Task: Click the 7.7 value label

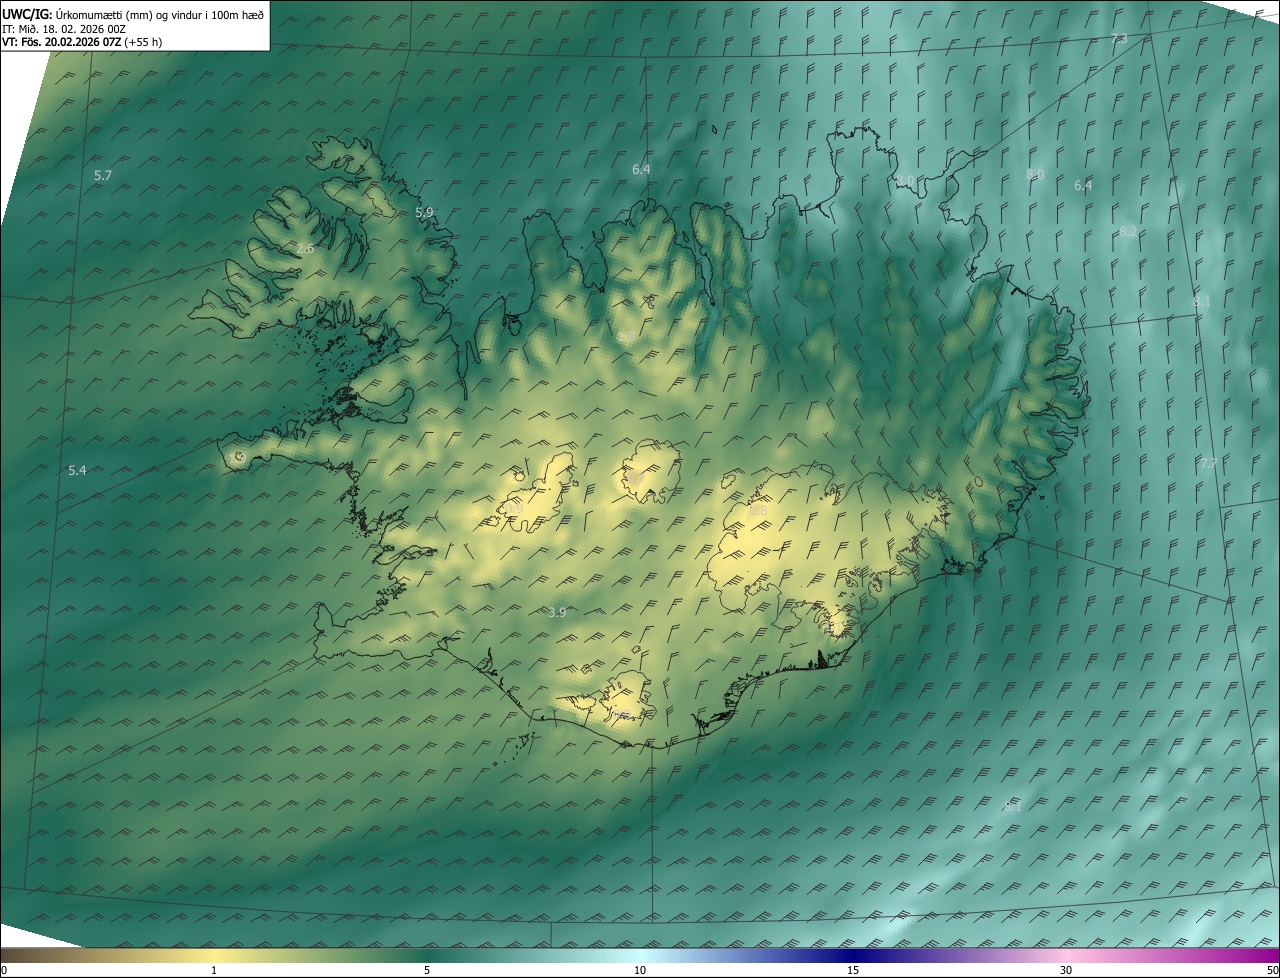Action: point(1209,463)
